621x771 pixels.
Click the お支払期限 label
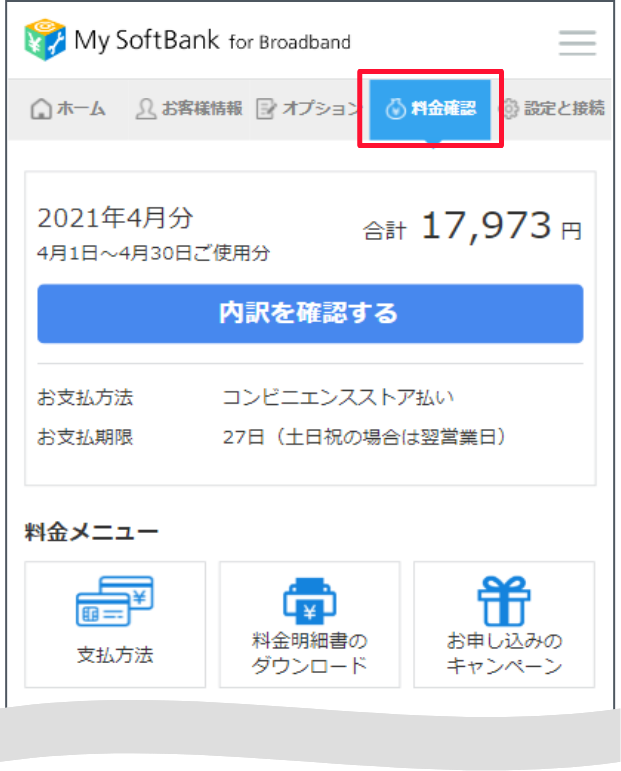click(x=85, y=437)
